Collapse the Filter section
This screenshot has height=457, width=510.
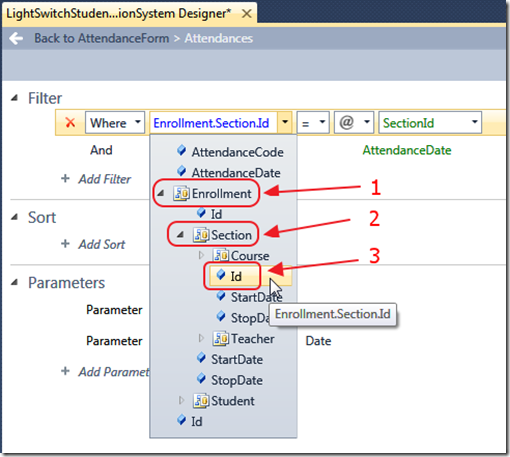pyautogui.click(x=14, y=98)
